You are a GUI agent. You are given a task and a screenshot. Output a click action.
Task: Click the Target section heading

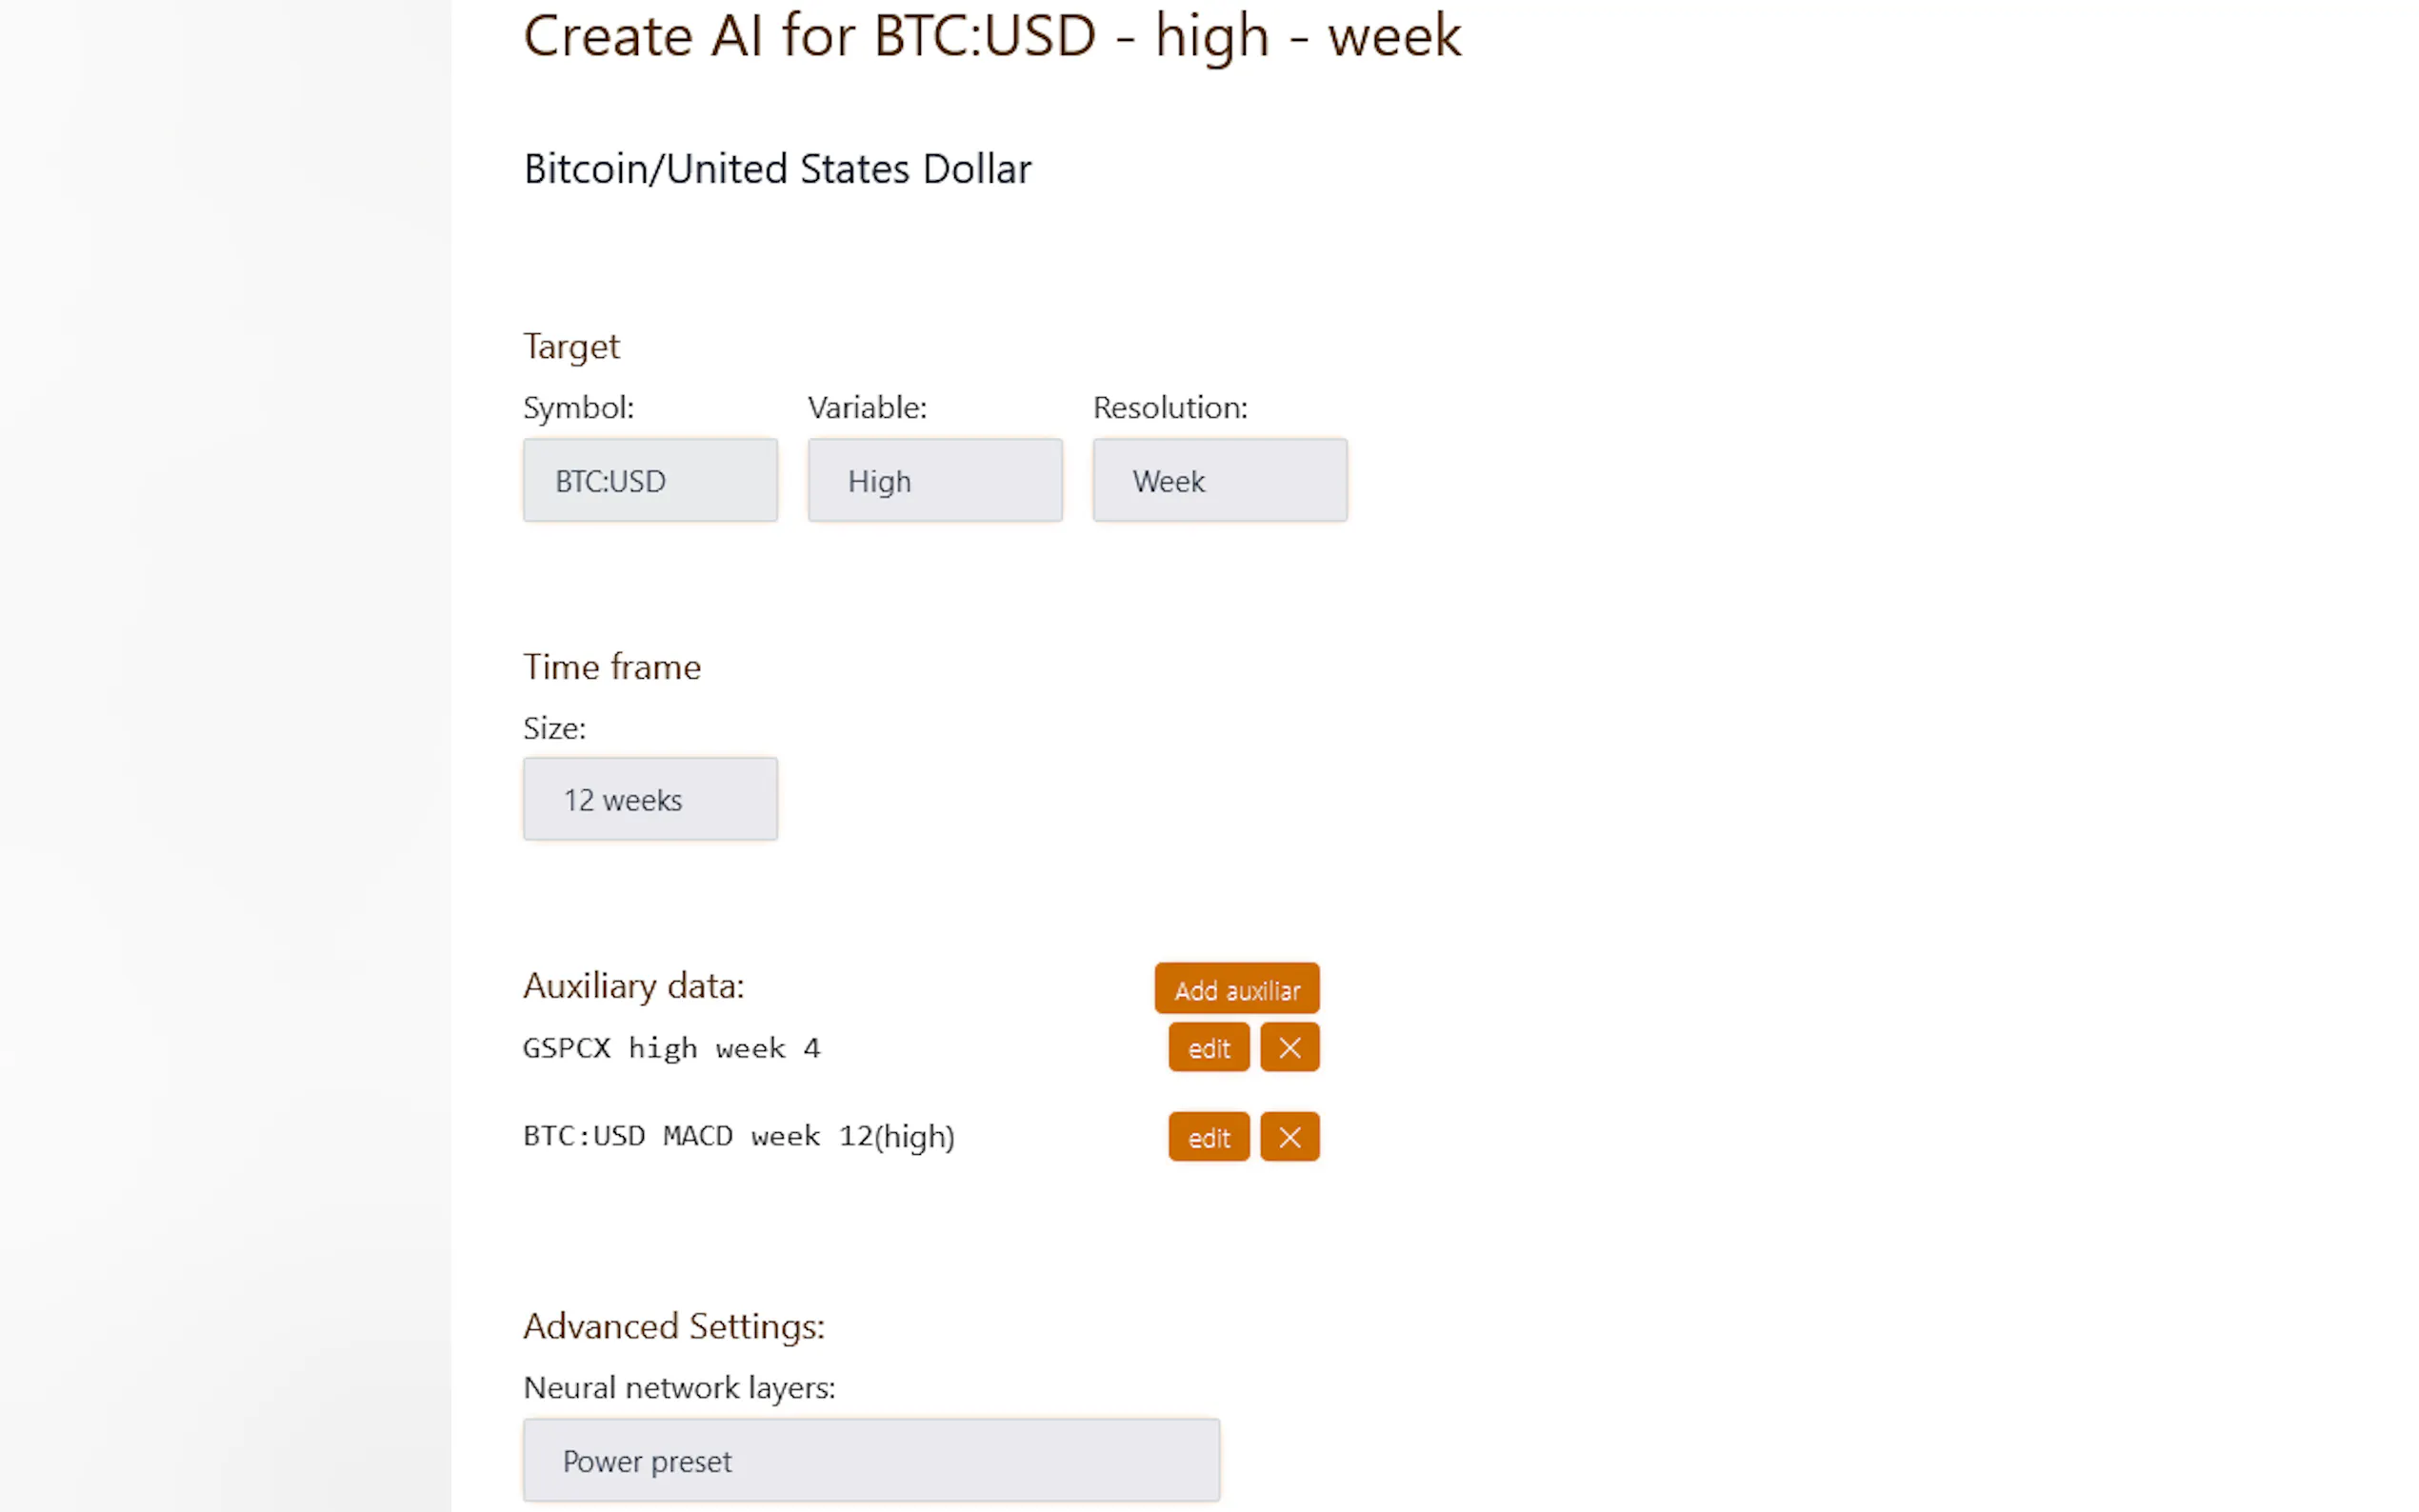[571, 346]
